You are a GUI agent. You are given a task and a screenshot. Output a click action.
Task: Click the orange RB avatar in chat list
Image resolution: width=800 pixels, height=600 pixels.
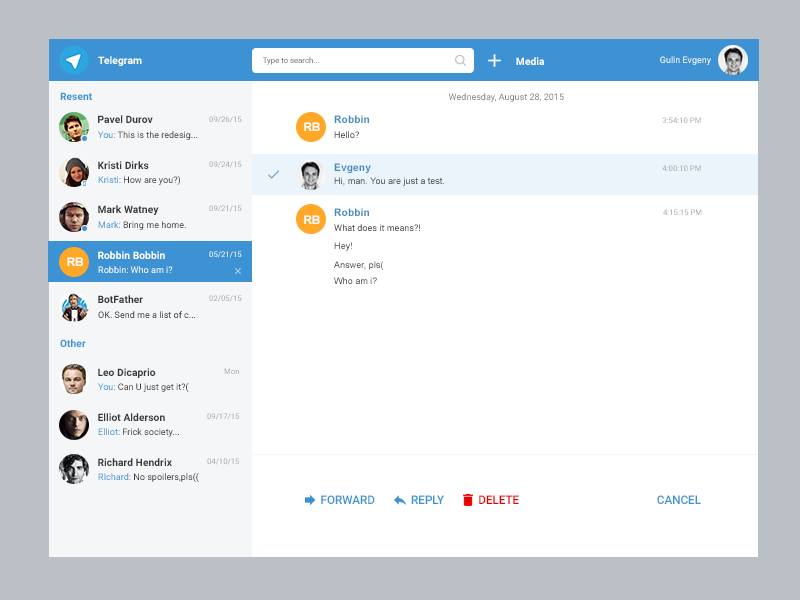pos(74,262)
